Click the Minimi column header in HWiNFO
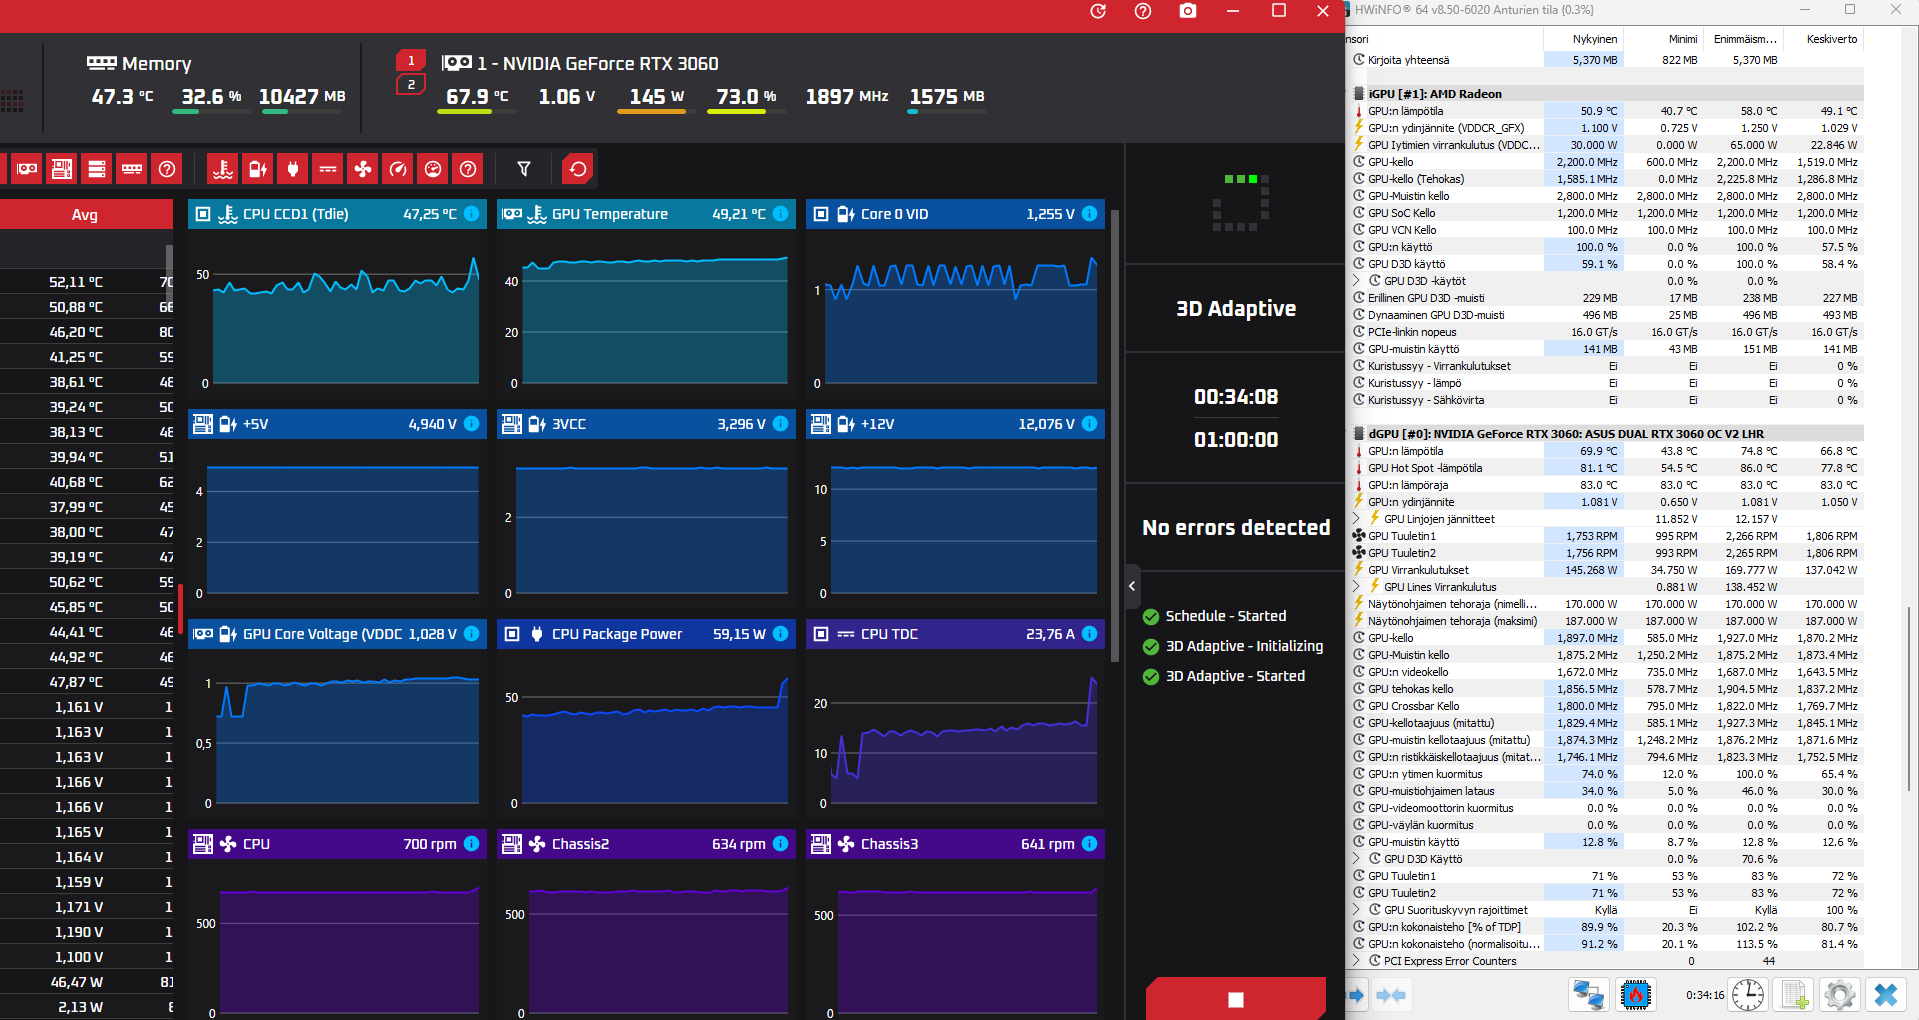 [x=1664, y=39]
